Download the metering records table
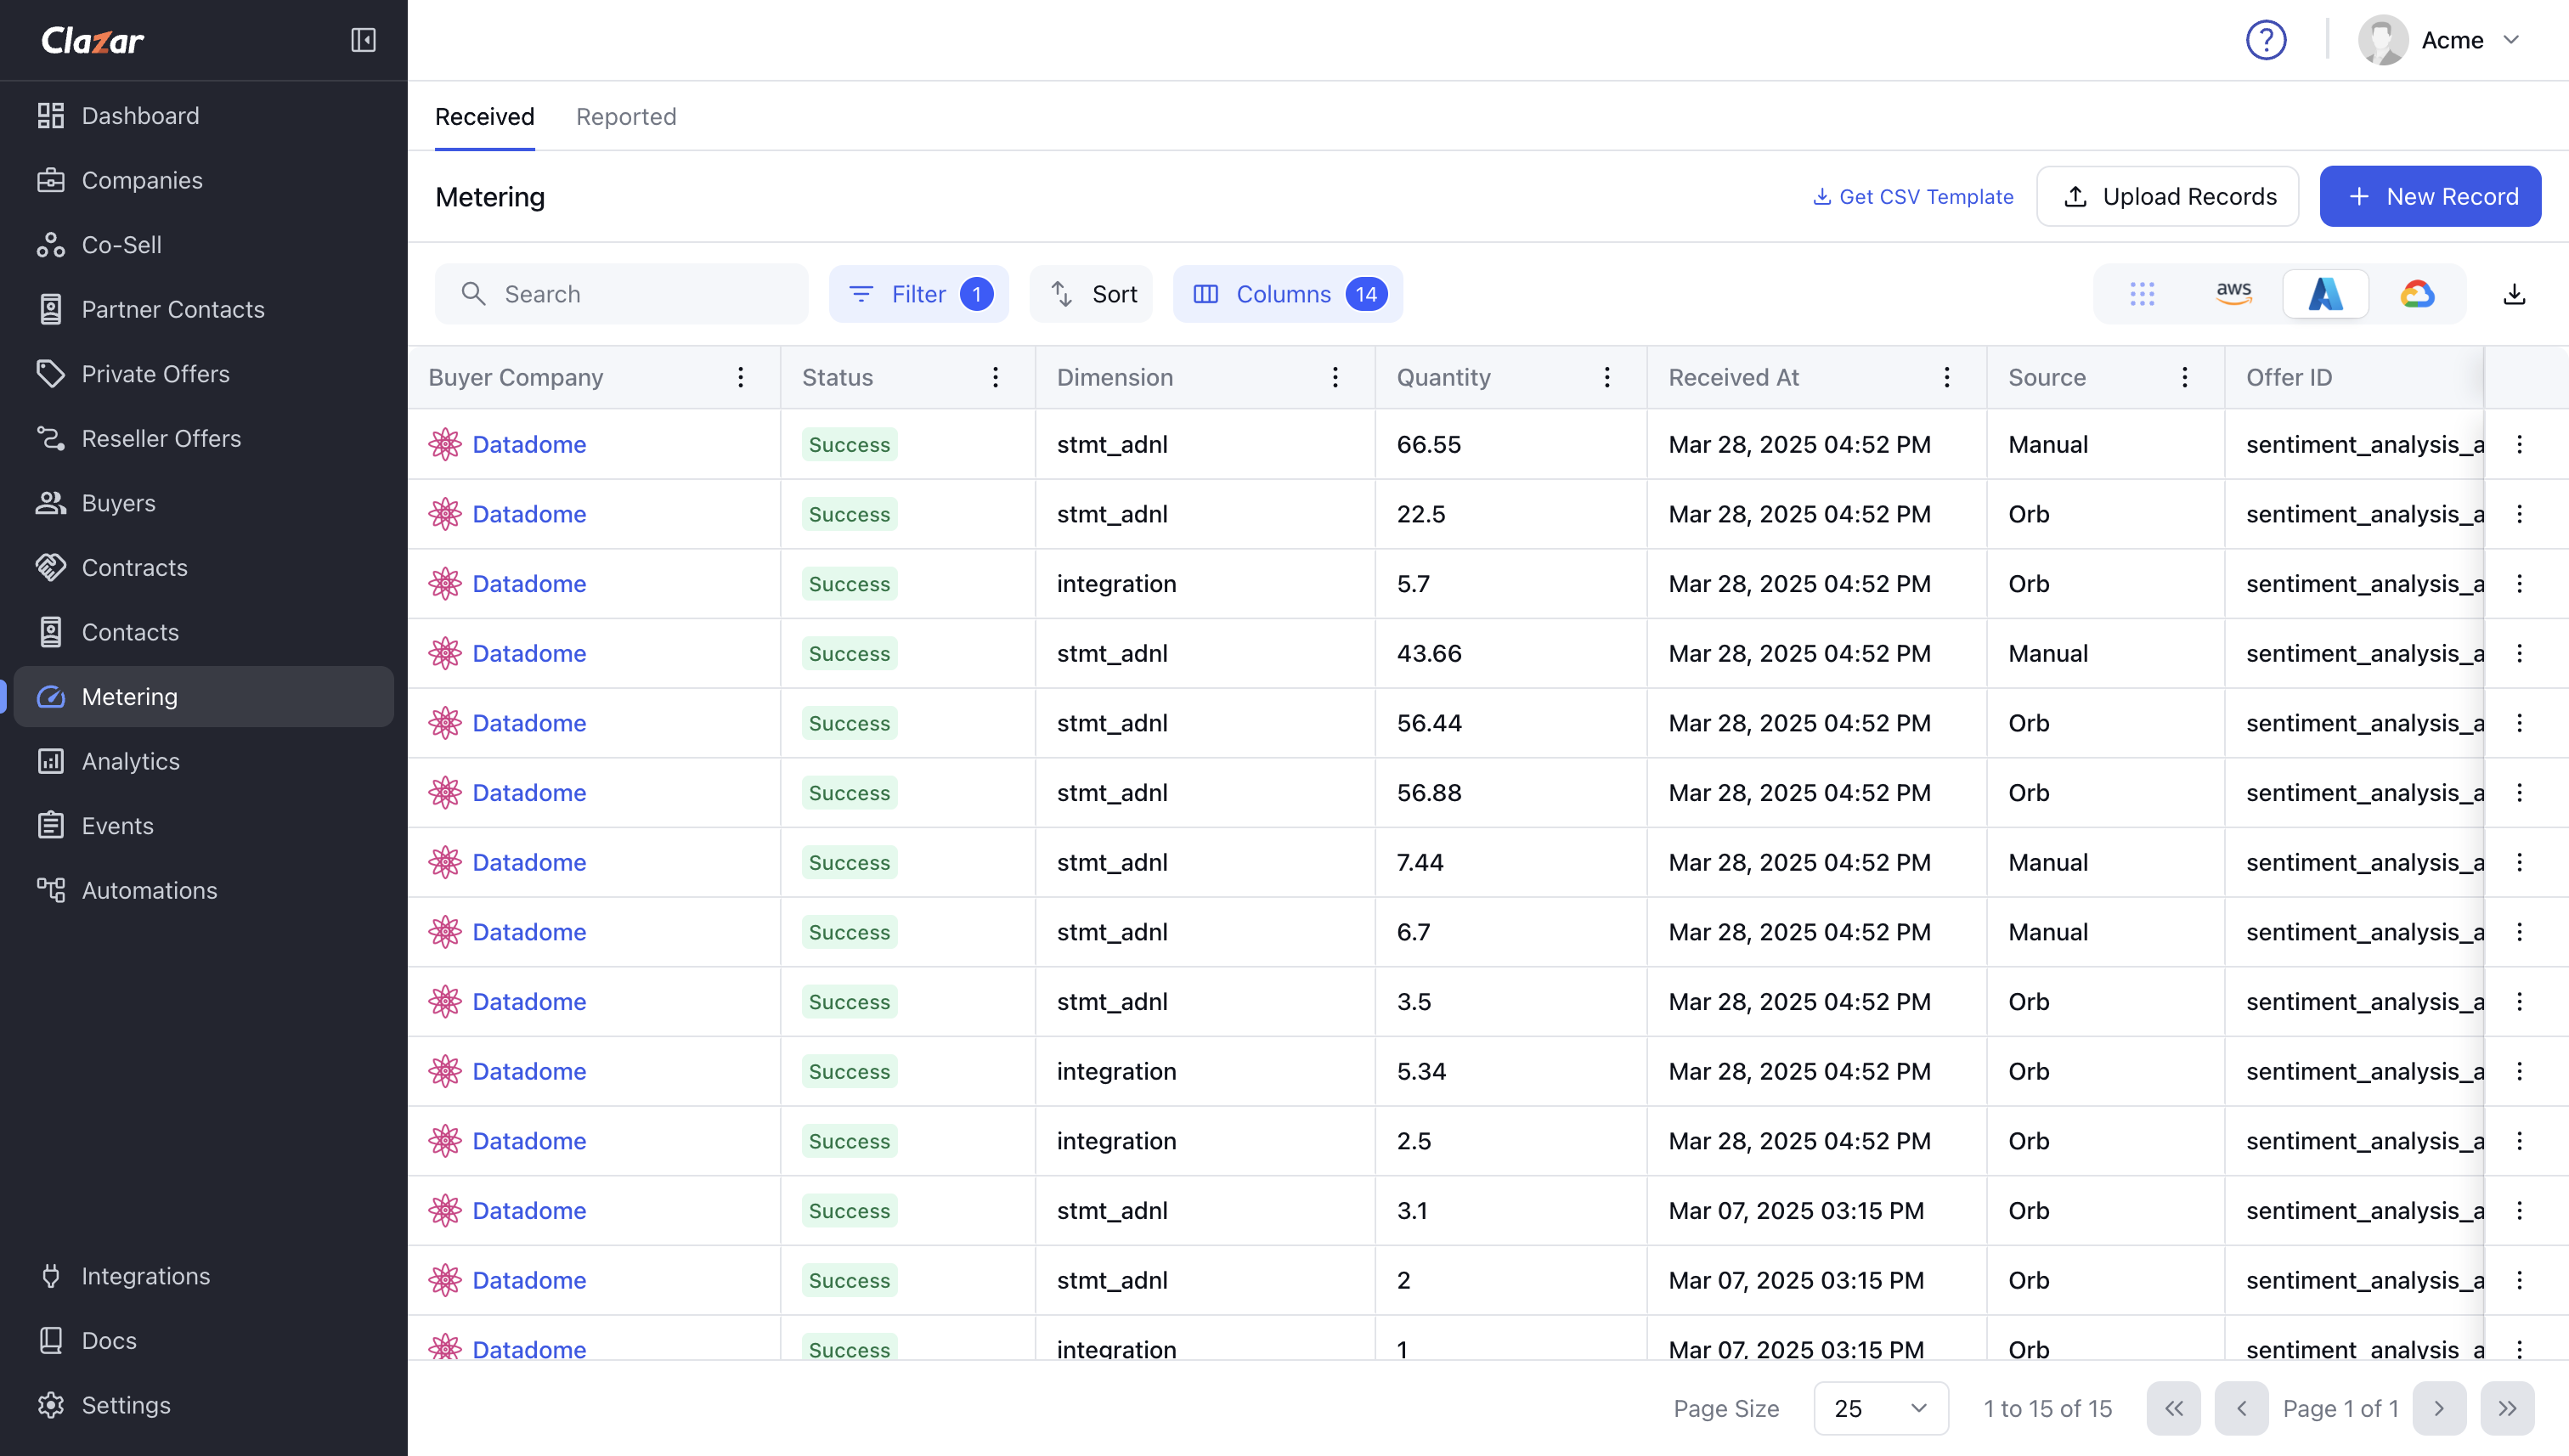The height and width of the screenshot is (1456, 2569). coord(2514,294)
